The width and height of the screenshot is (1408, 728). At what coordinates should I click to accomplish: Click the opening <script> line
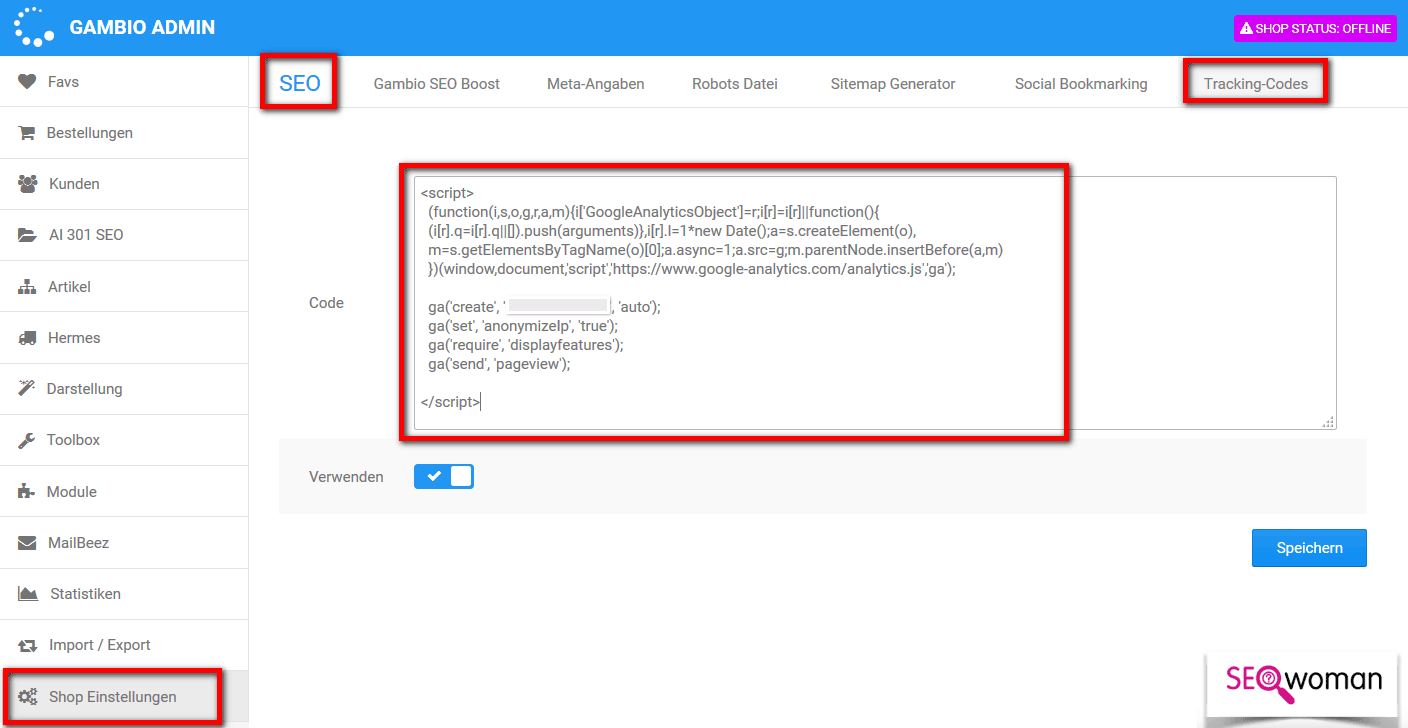447,193
